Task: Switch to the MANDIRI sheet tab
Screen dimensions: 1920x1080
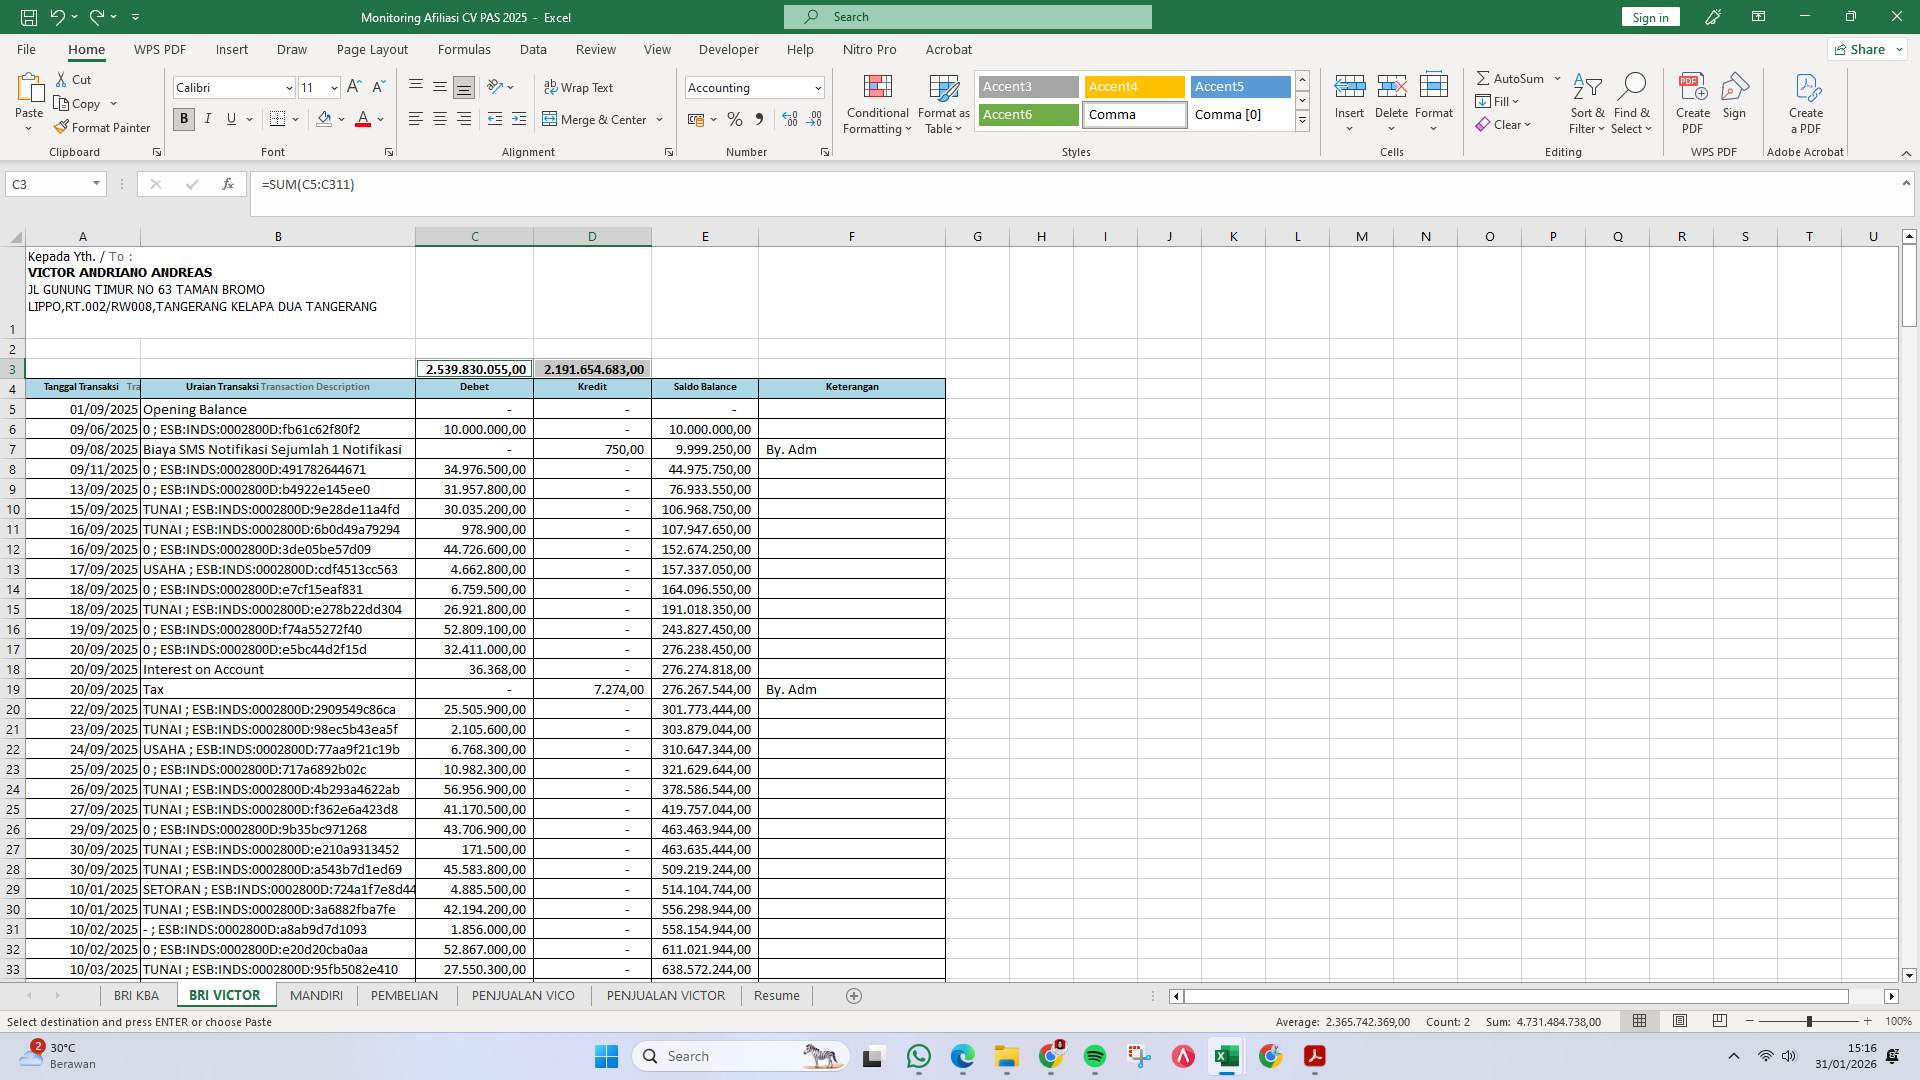Action: [315, 995]
